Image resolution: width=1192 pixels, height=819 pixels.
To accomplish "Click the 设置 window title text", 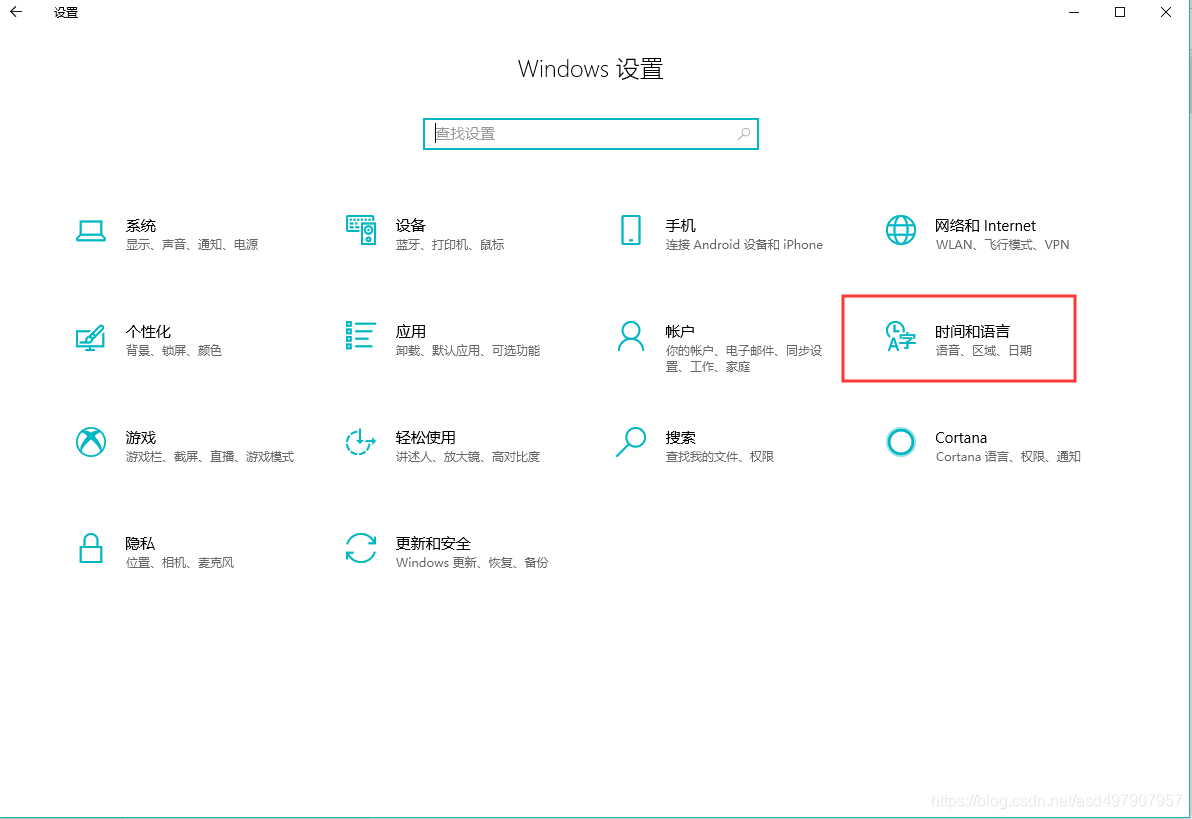I will 66,12.
